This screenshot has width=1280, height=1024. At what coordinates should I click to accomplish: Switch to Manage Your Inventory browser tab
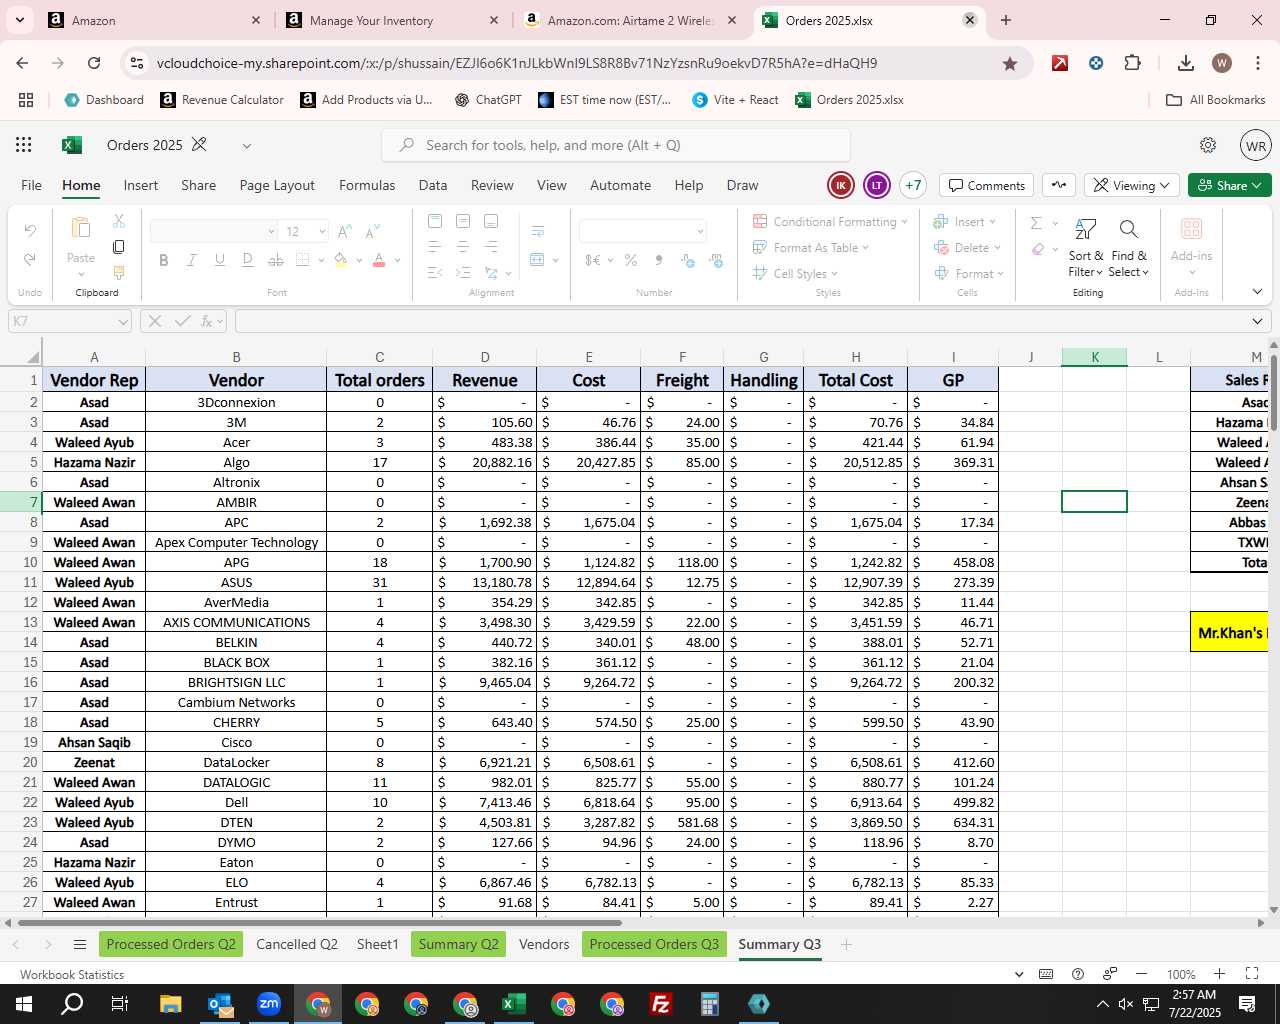pyautogui.click(x=390, y=20)
